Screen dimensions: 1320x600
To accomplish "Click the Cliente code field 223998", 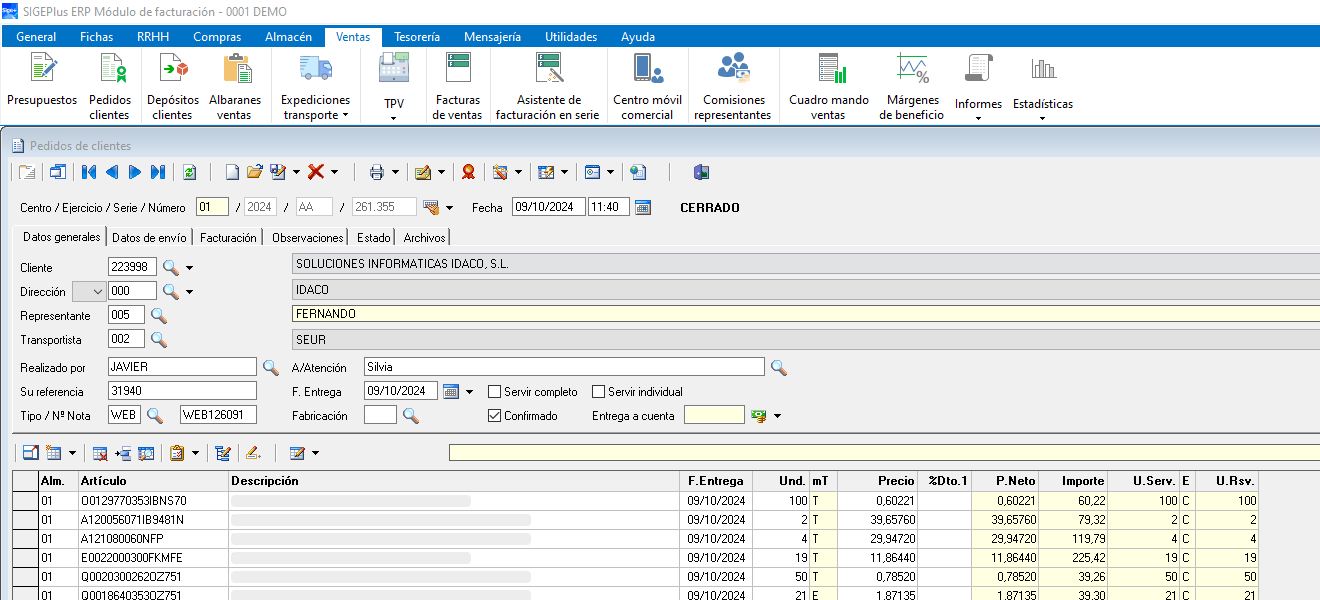I will [x=132, y=267].
